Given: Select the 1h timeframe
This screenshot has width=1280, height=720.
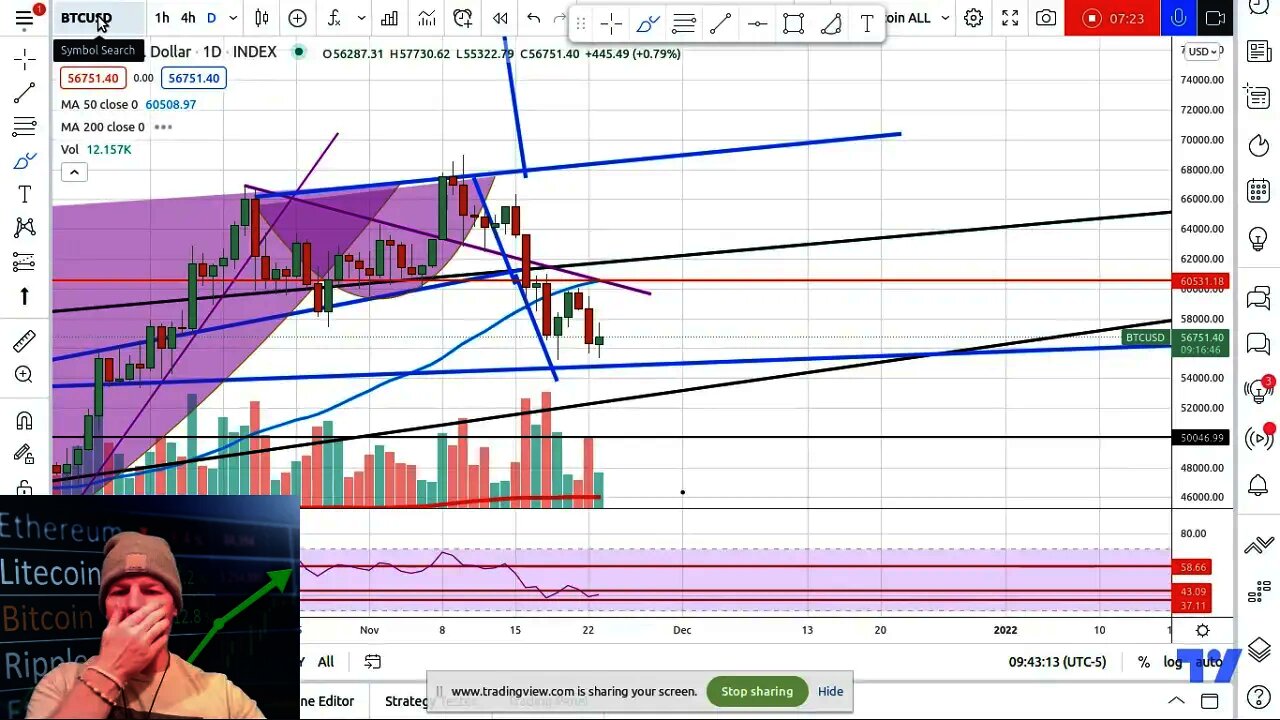Looking at the screenshot, I should coord(162,18).
